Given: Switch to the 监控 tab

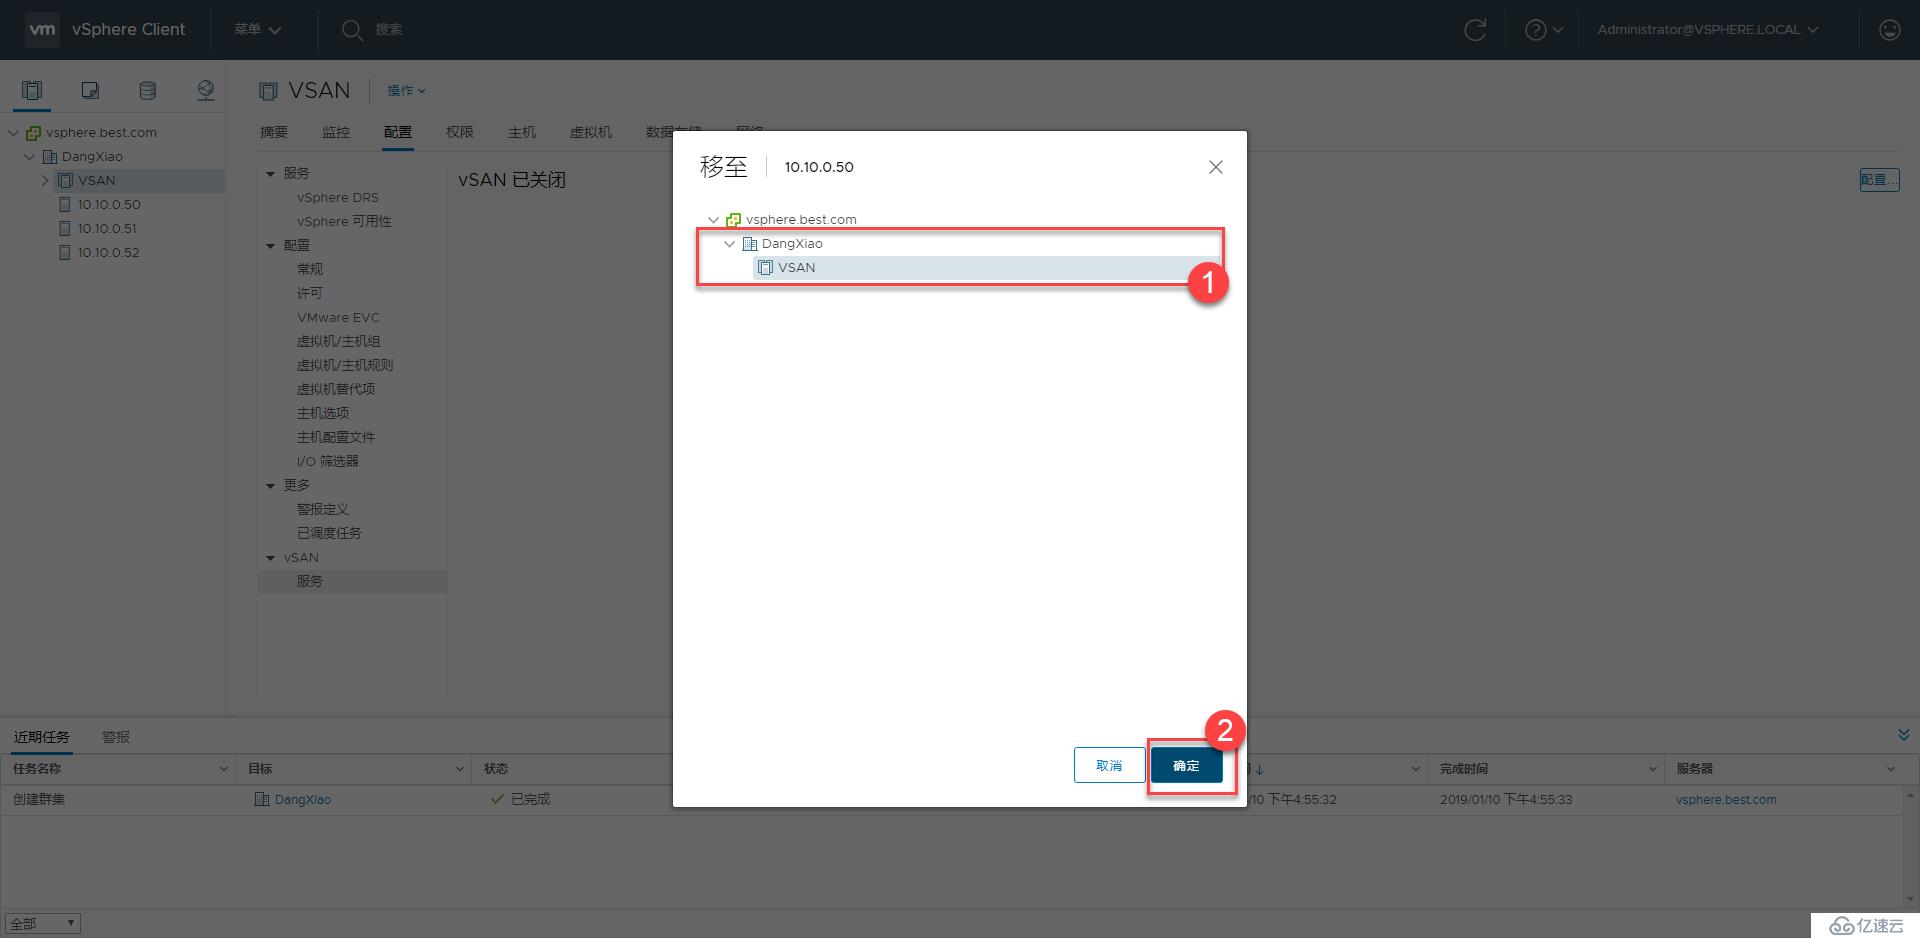Looking at the screenshot, I should point(335,132).
